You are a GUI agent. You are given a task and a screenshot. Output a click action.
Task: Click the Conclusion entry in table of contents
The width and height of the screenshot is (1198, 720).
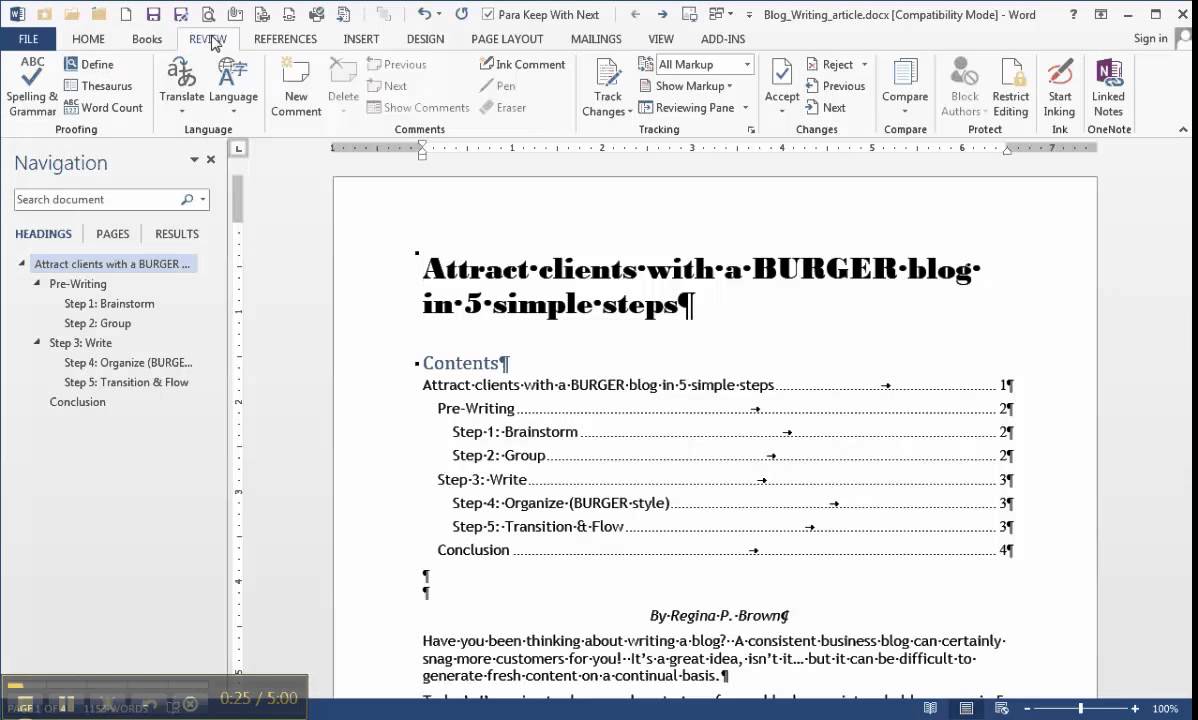(x=724, y=550)
